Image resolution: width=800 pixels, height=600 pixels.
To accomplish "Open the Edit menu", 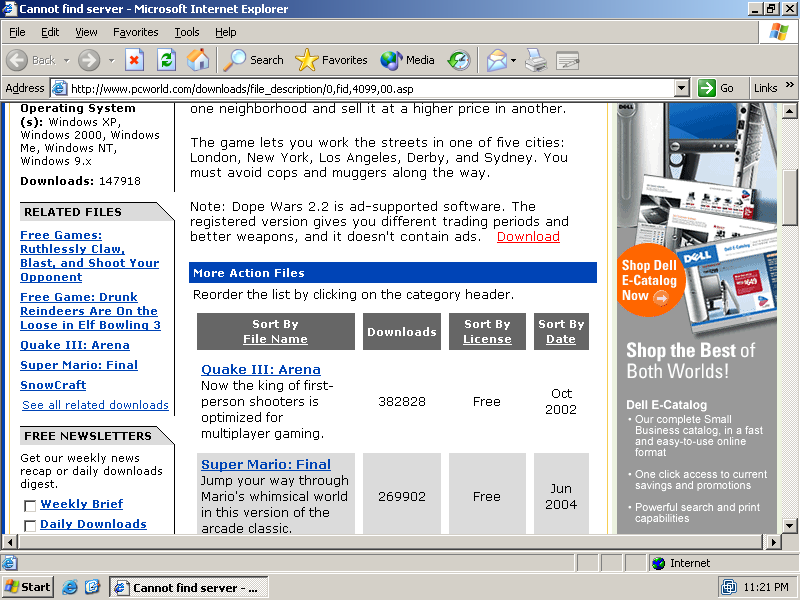I will [50, 32].
